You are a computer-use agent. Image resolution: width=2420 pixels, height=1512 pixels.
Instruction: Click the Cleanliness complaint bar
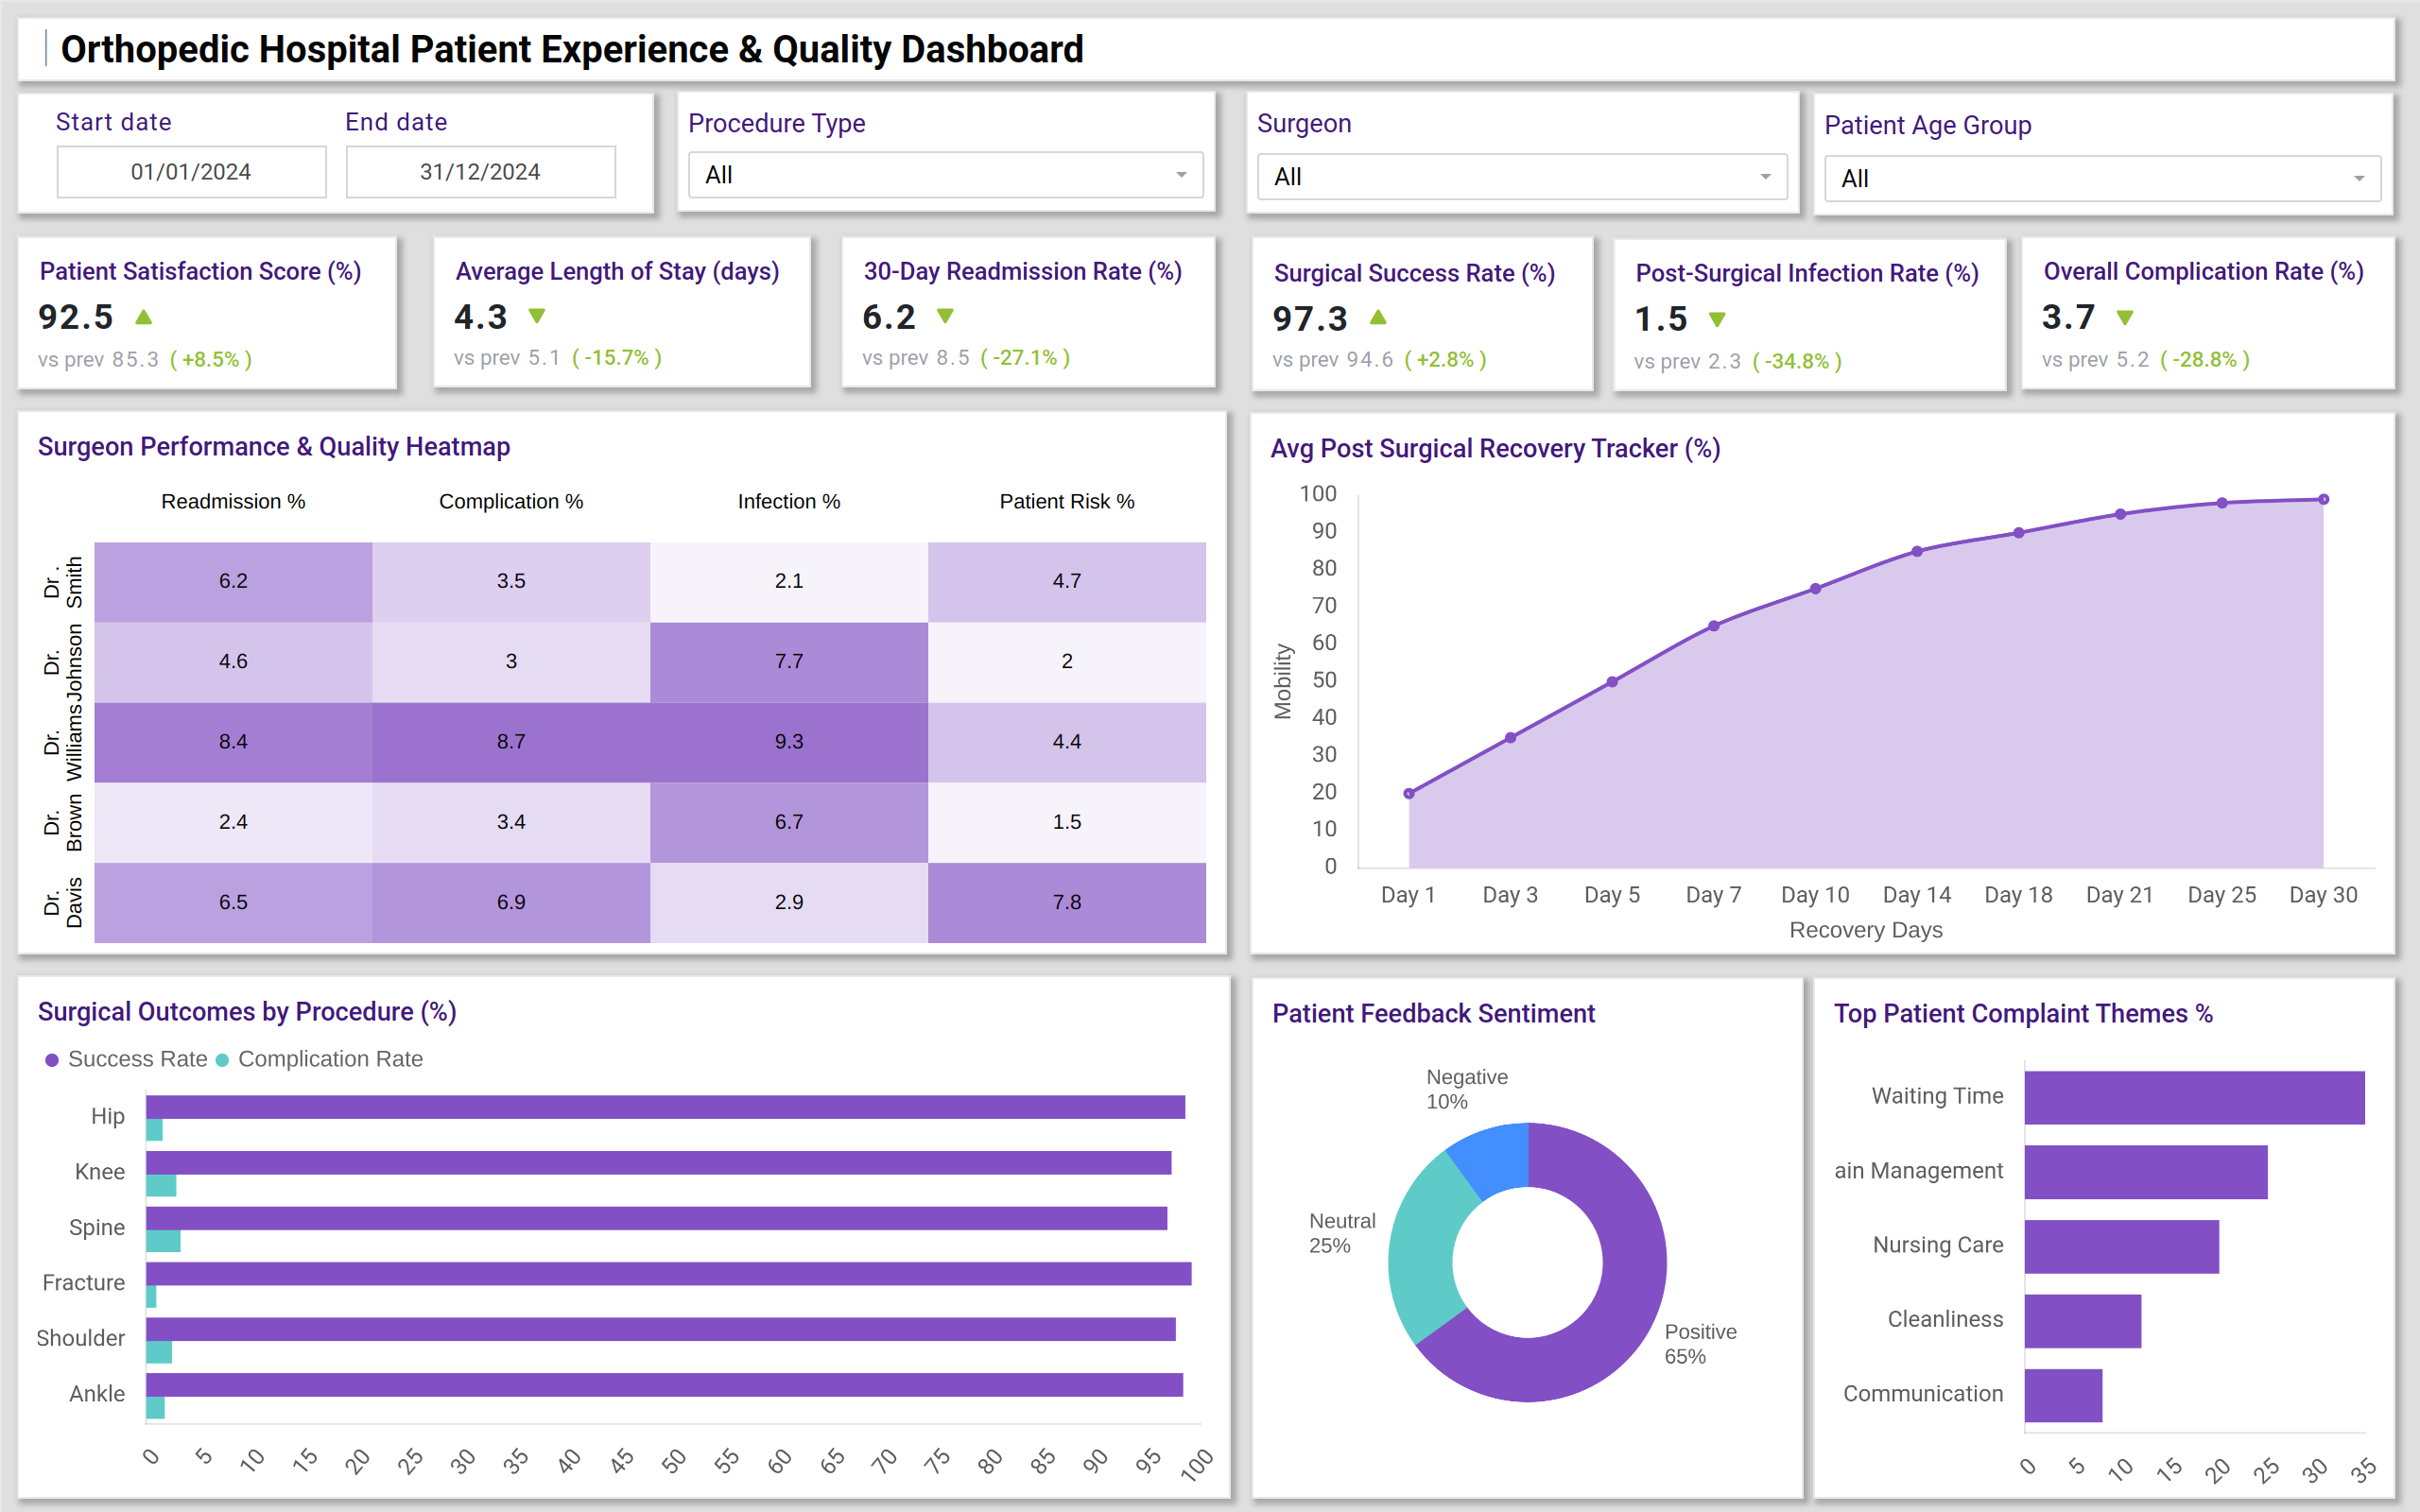click(x=2083, y=1321)
